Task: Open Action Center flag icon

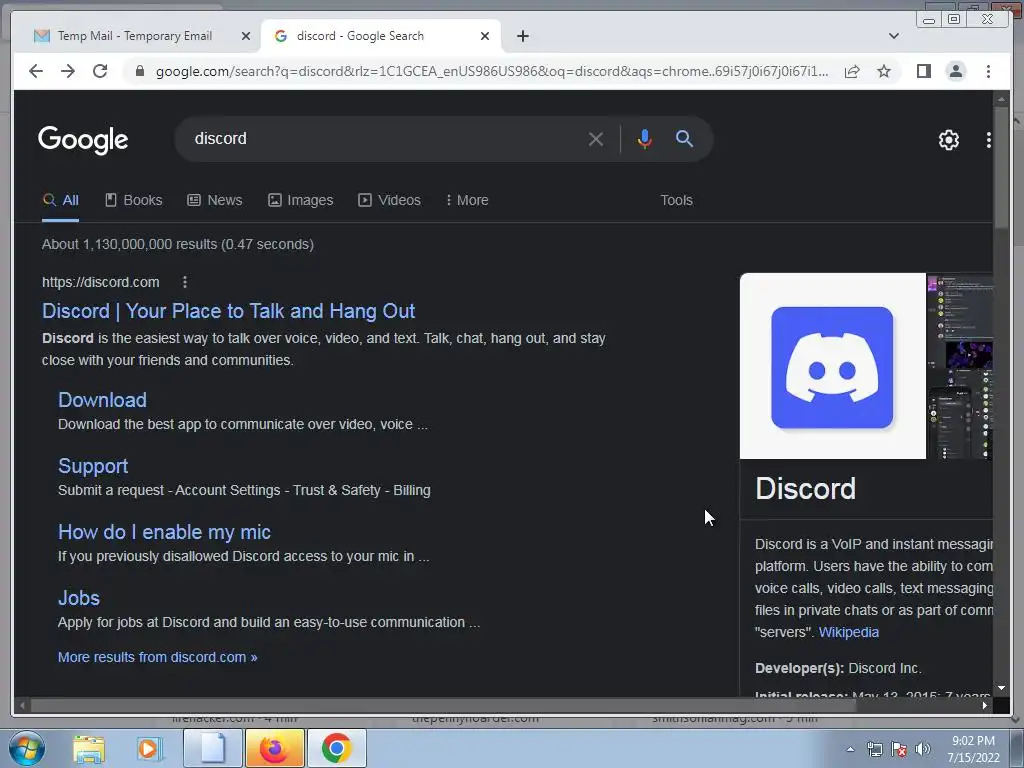Action: [899, 750]
